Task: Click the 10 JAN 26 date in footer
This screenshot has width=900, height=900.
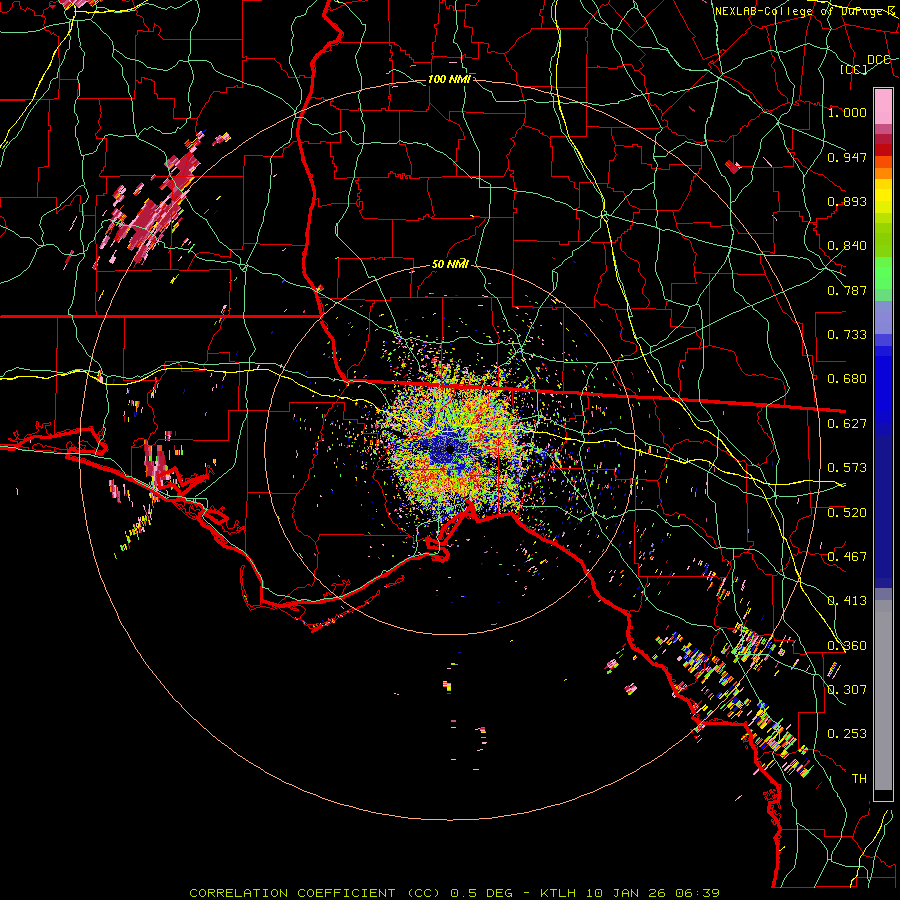Action: point(628,893)
